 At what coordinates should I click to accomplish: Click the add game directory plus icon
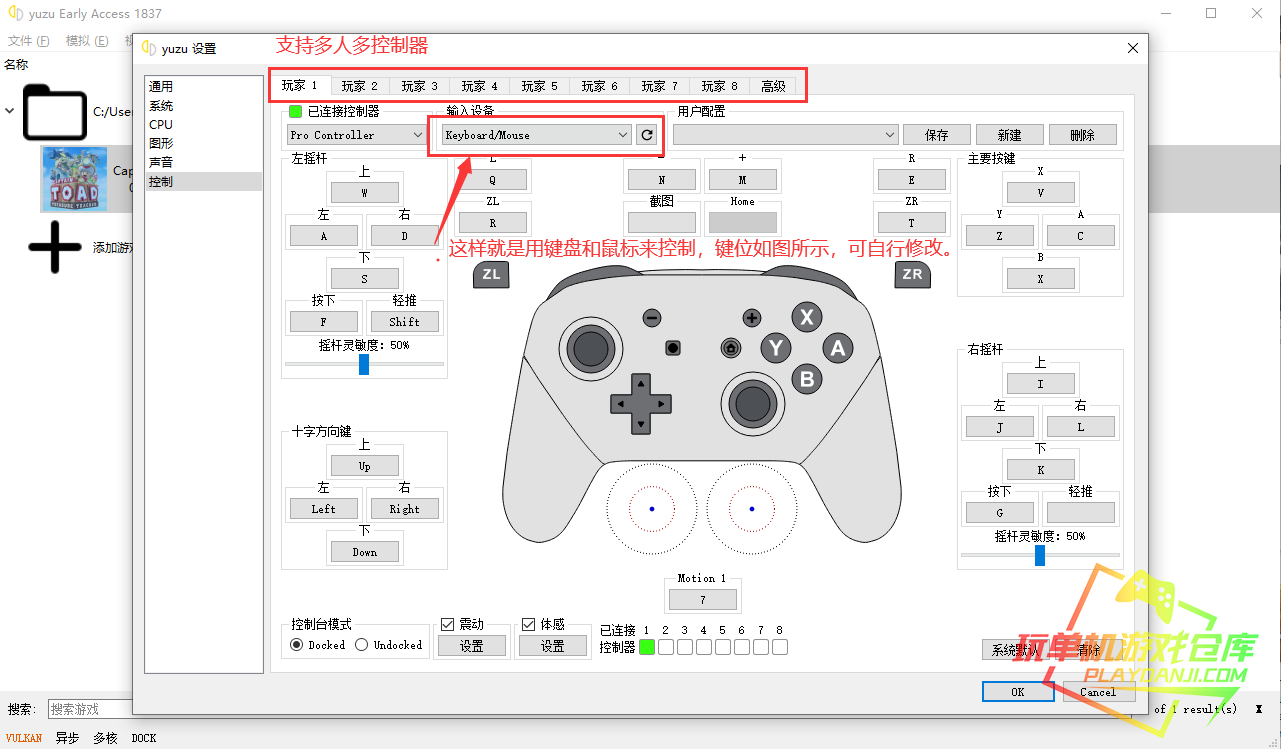[55, 247]
